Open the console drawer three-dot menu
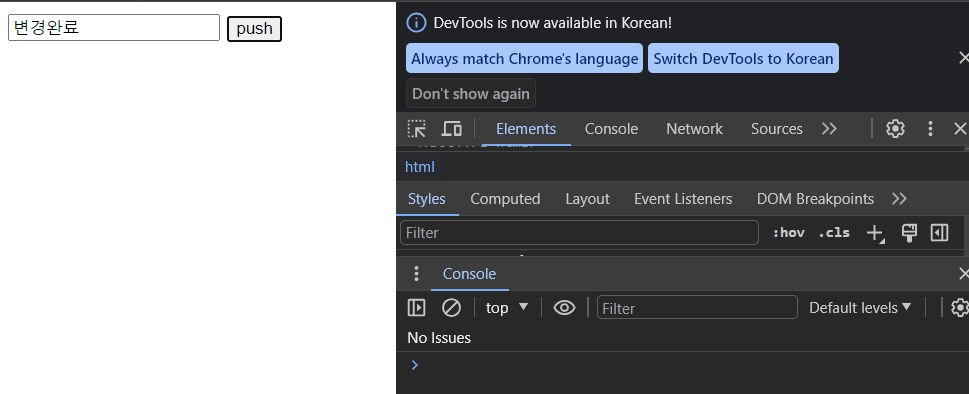The height and width of the screenshot is (394, 969). click(x=417, y=274)
